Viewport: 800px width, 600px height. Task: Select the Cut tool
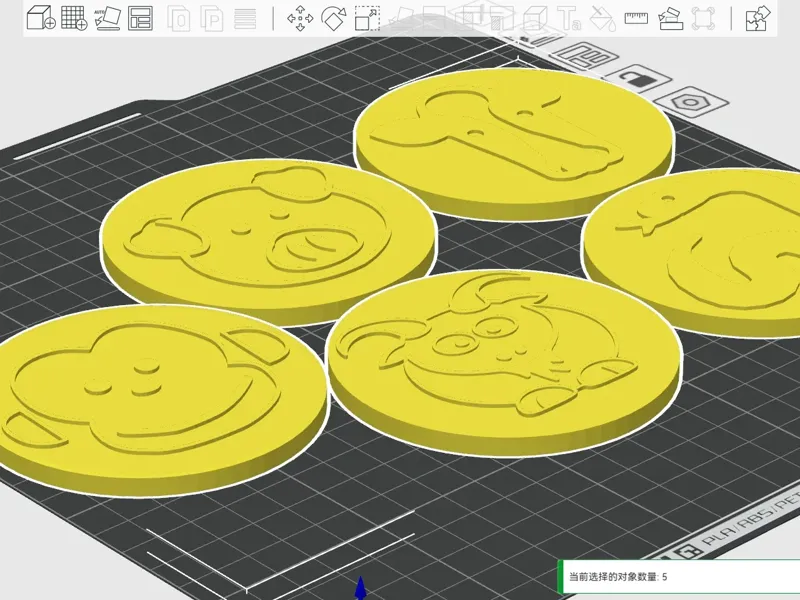435,18
